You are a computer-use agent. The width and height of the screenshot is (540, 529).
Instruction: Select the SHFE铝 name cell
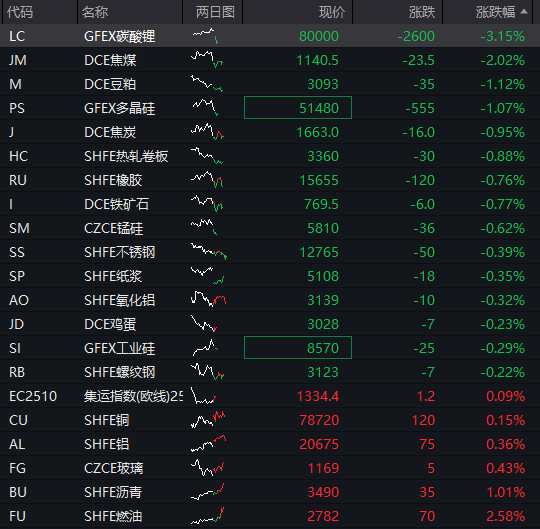click(x=106, y=444)
